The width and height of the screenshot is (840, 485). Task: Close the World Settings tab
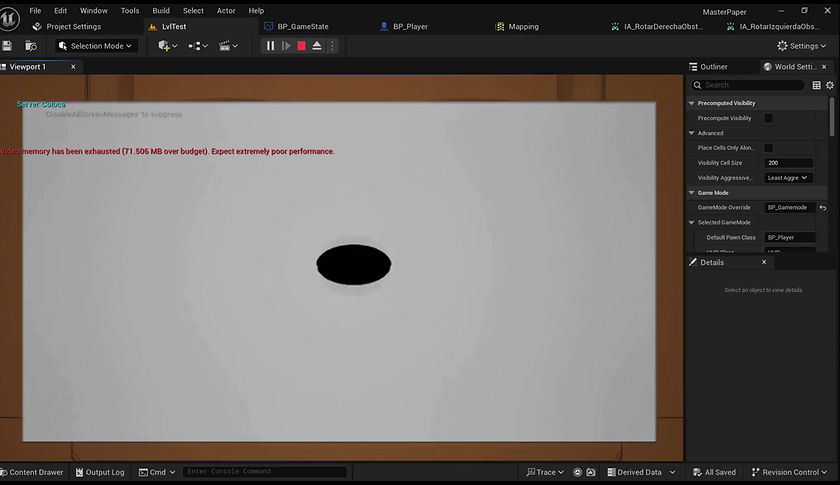[824, 67]
